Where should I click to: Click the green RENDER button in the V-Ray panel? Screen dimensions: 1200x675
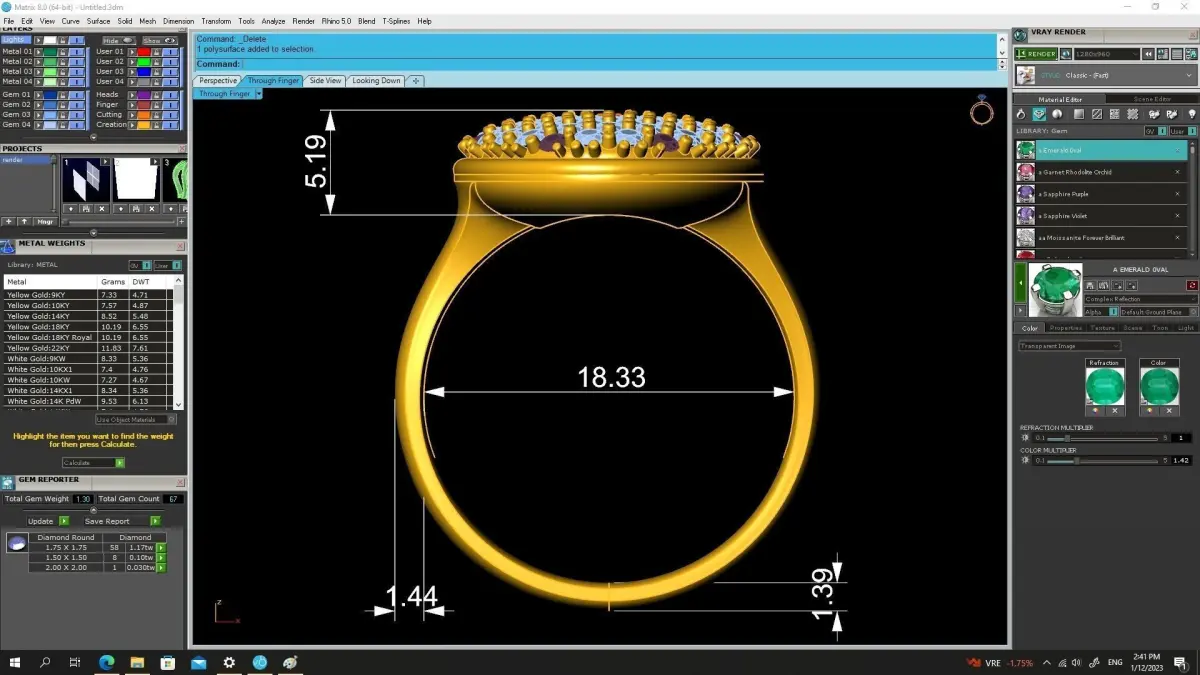pyautogui.click(x=1036, y=54)
